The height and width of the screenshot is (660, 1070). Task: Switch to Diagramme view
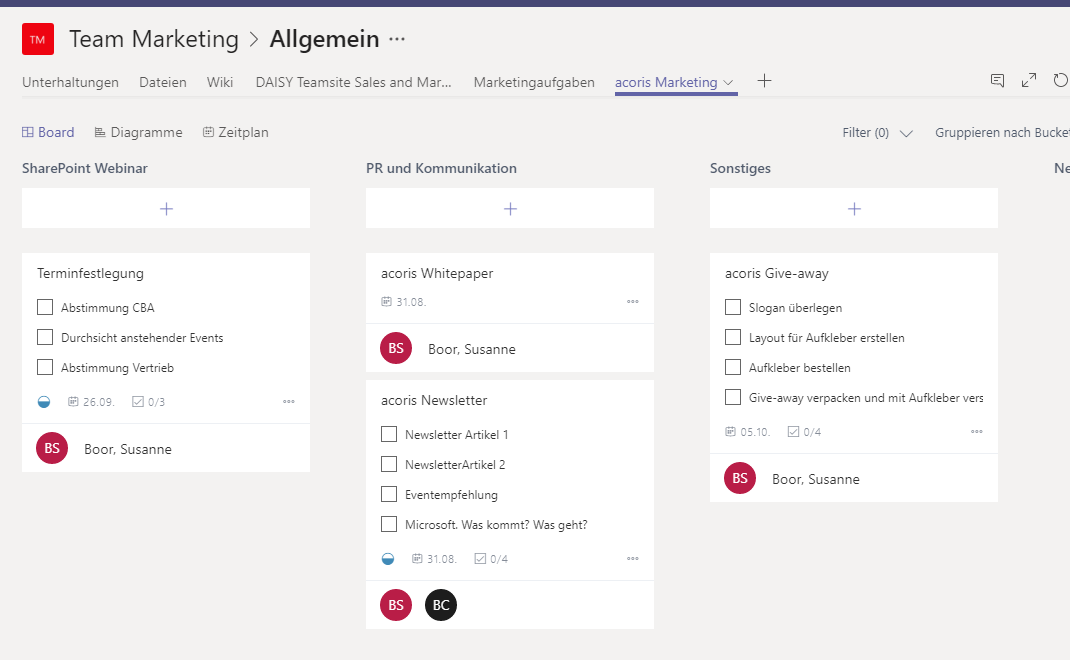click(139, 132)
